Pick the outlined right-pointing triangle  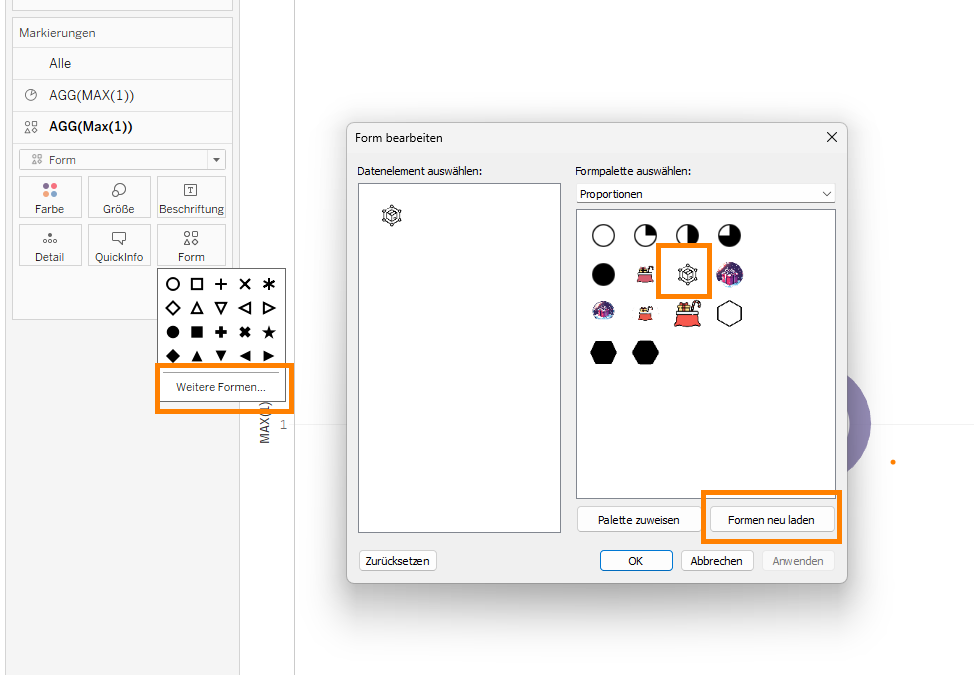(269, 308)
